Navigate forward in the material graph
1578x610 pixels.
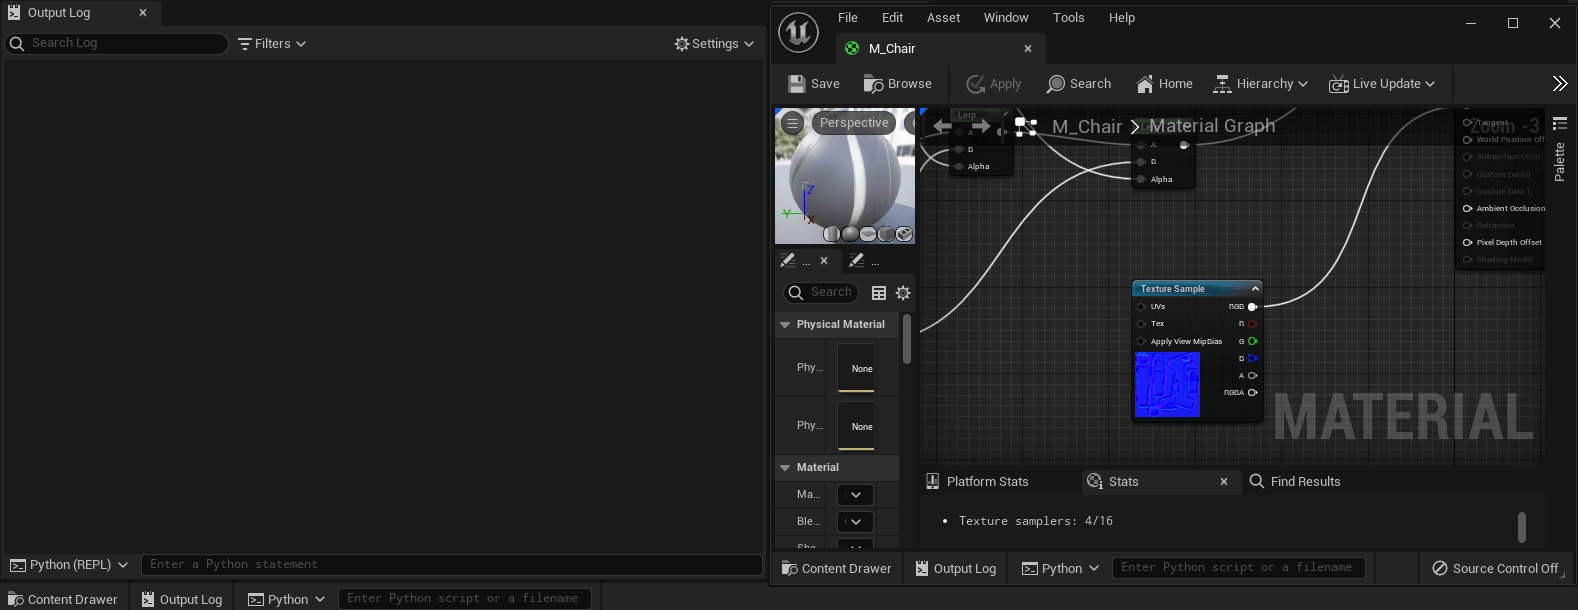tap(981, 126)
